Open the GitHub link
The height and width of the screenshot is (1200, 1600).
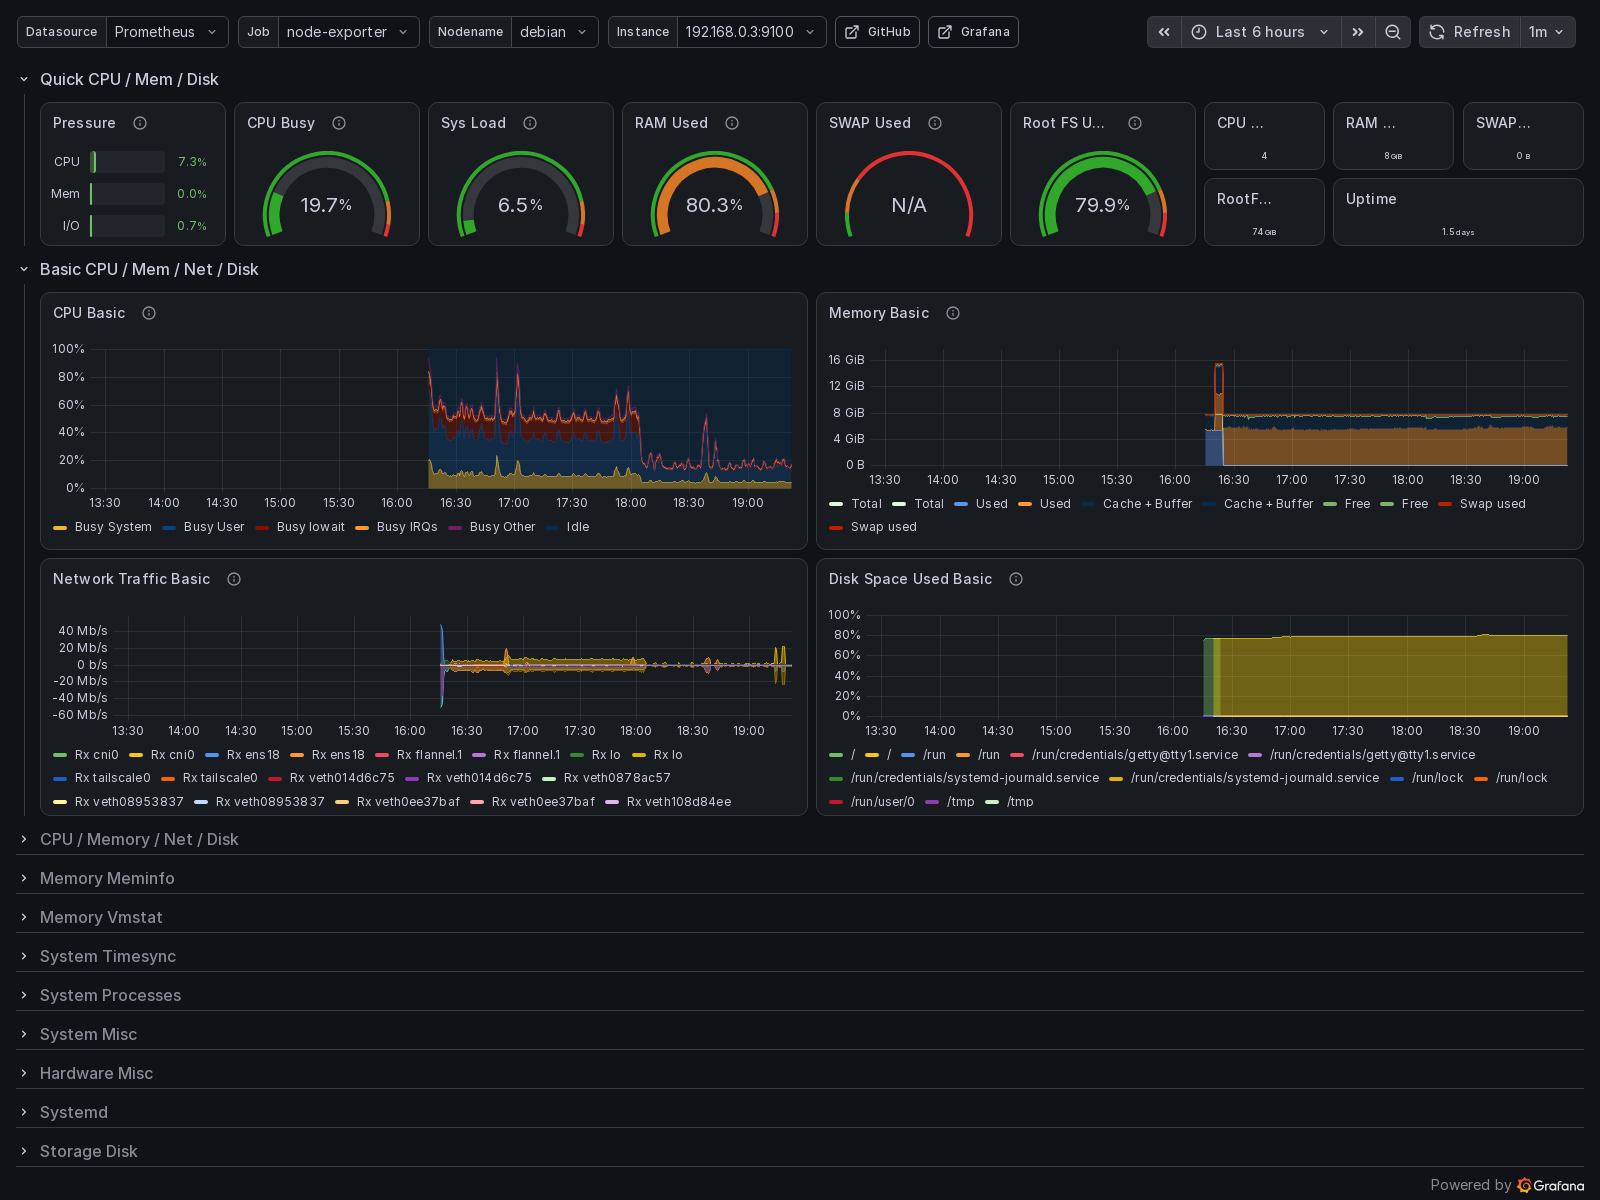click(x=877, y=32)
